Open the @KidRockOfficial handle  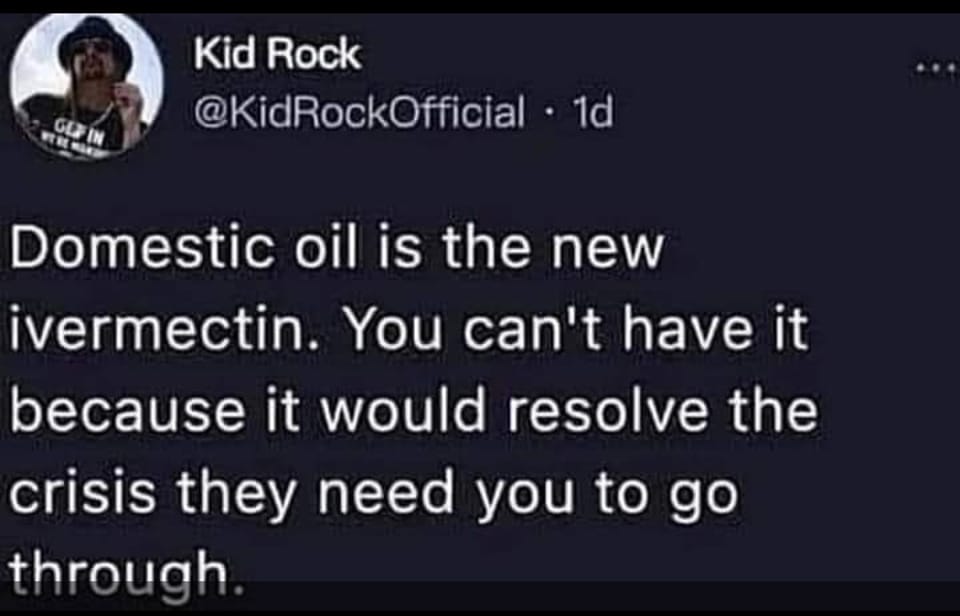[359, 111]
